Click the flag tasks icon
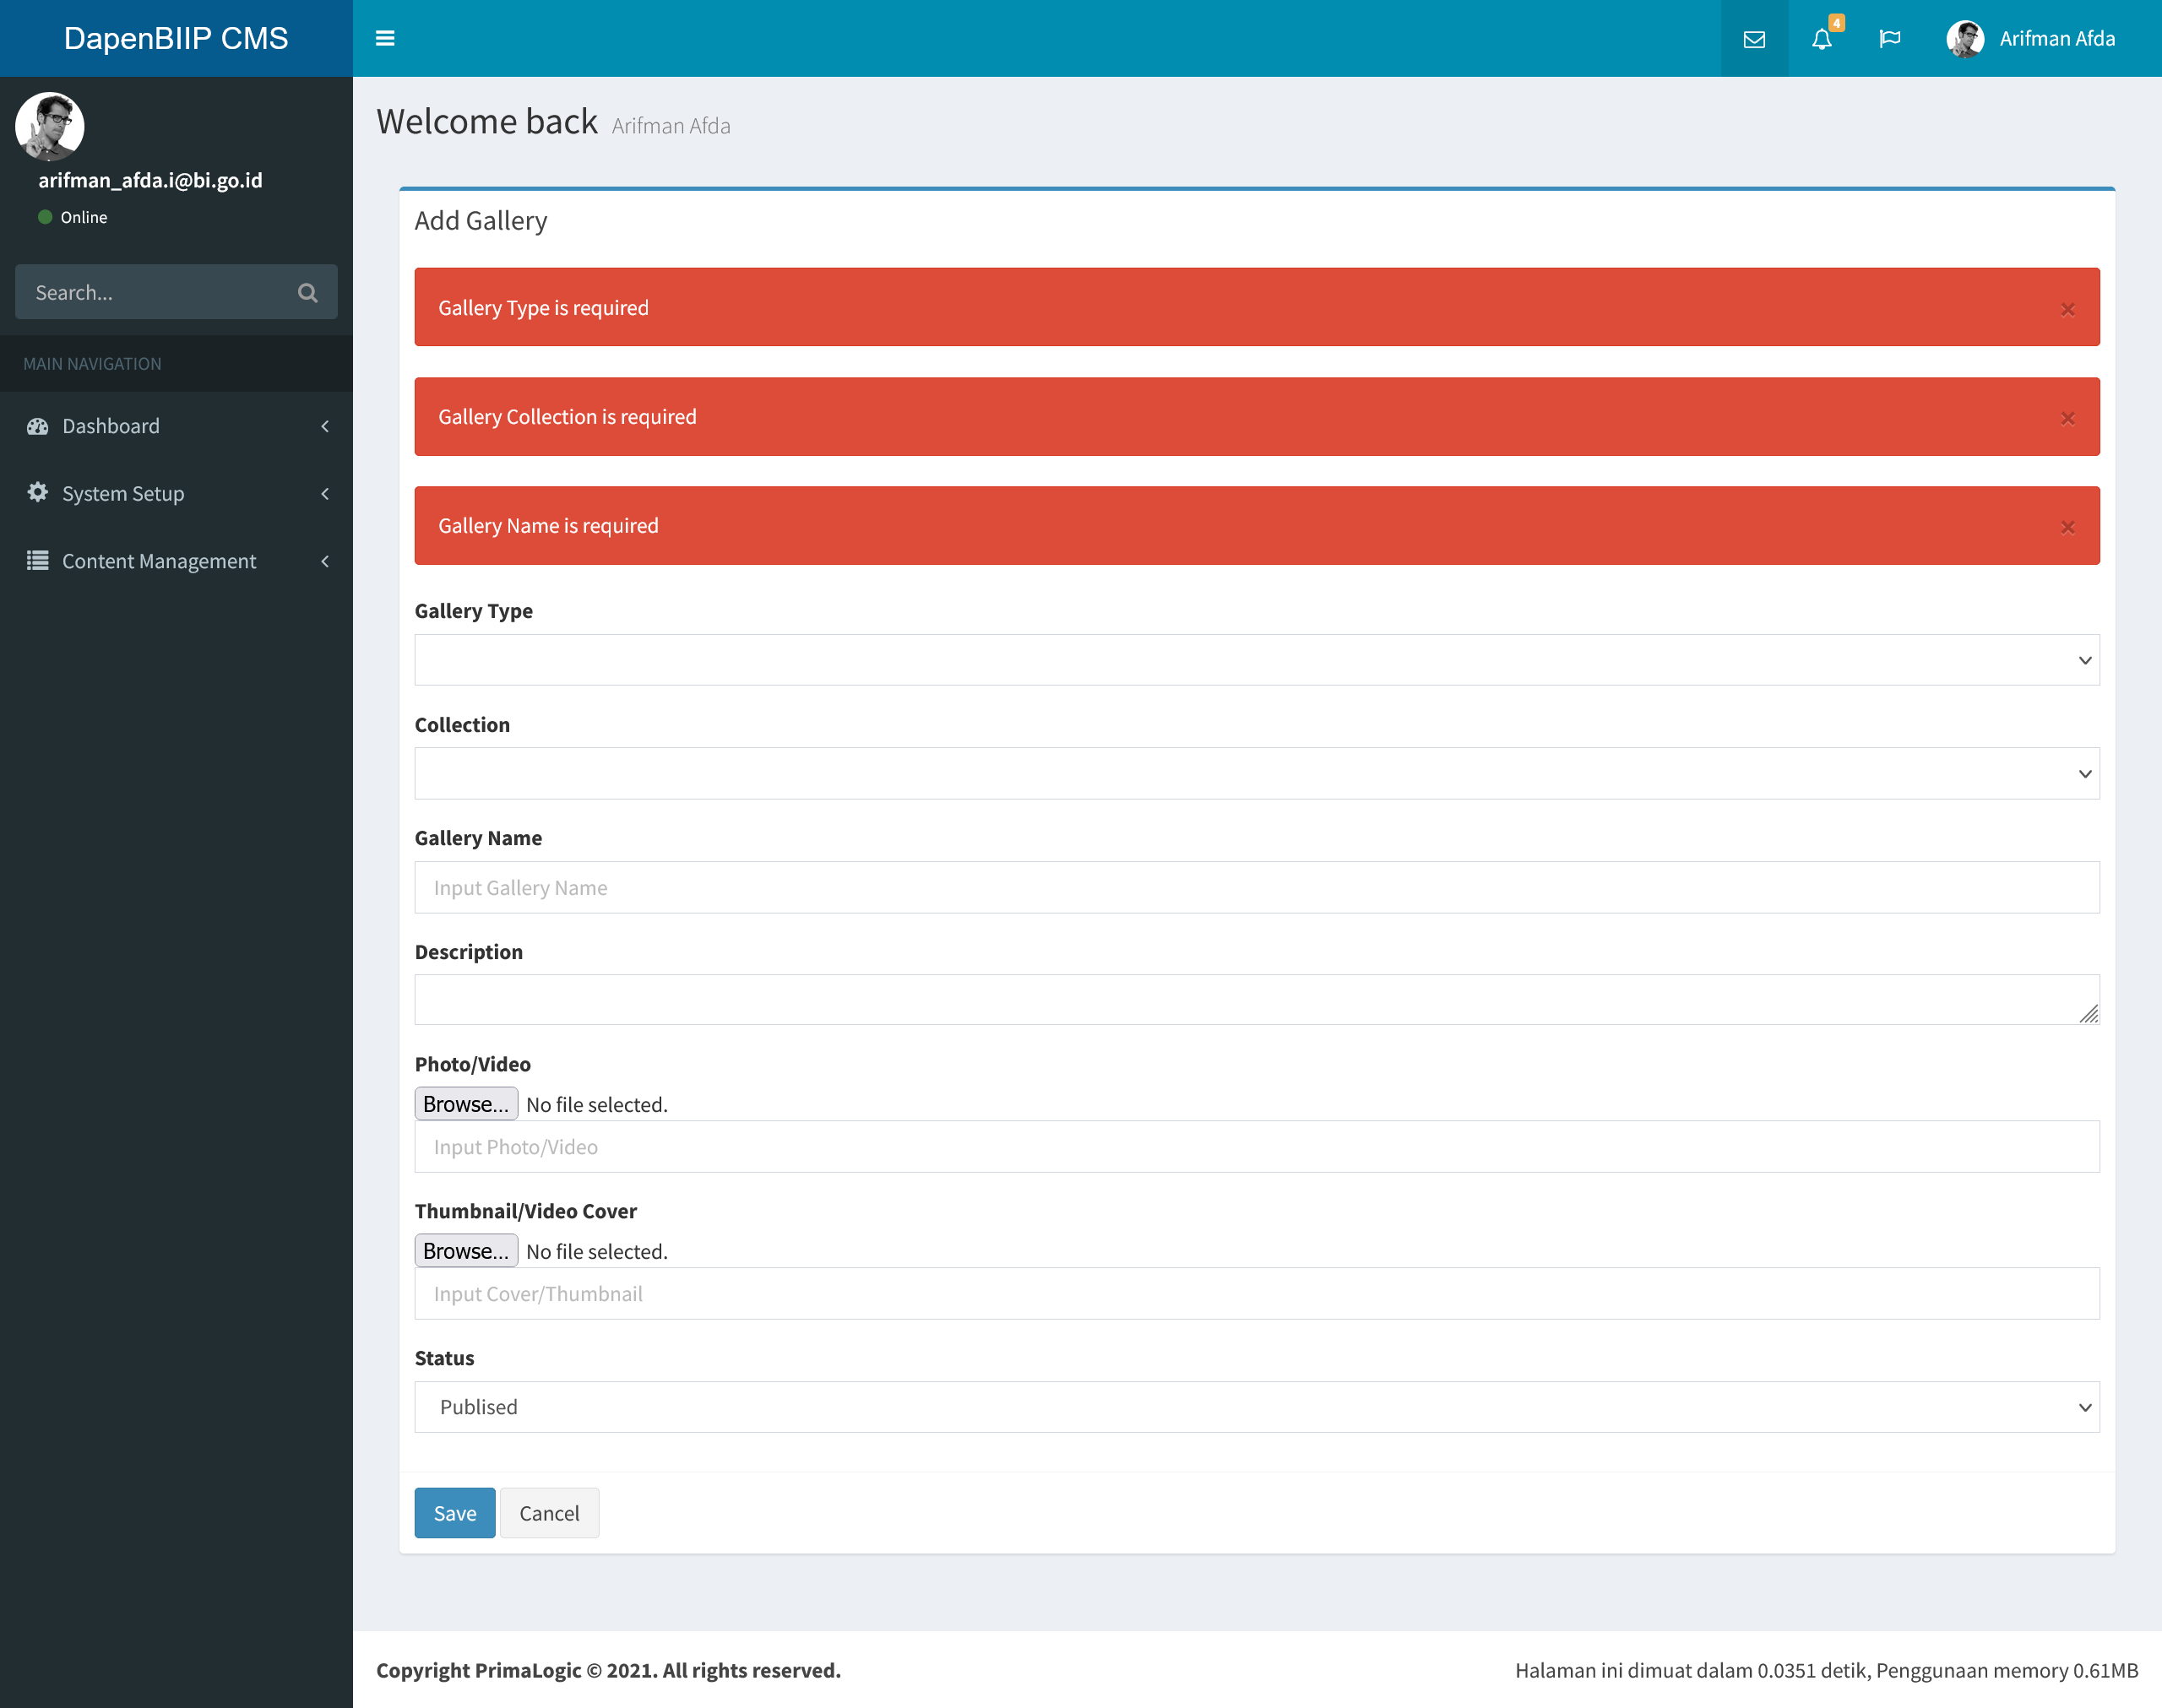 1889,39
